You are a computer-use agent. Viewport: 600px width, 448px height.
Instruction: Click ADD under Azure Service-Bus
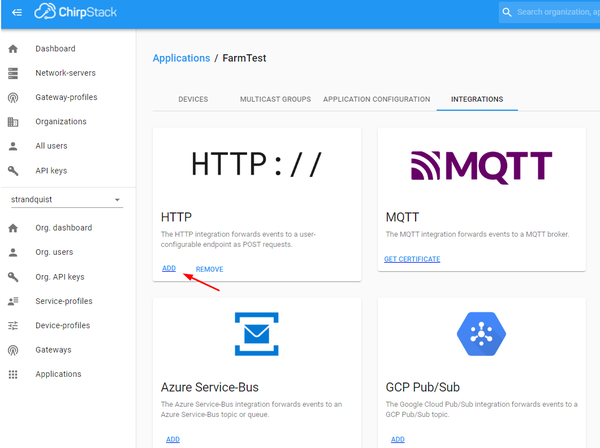coord(173,439)
